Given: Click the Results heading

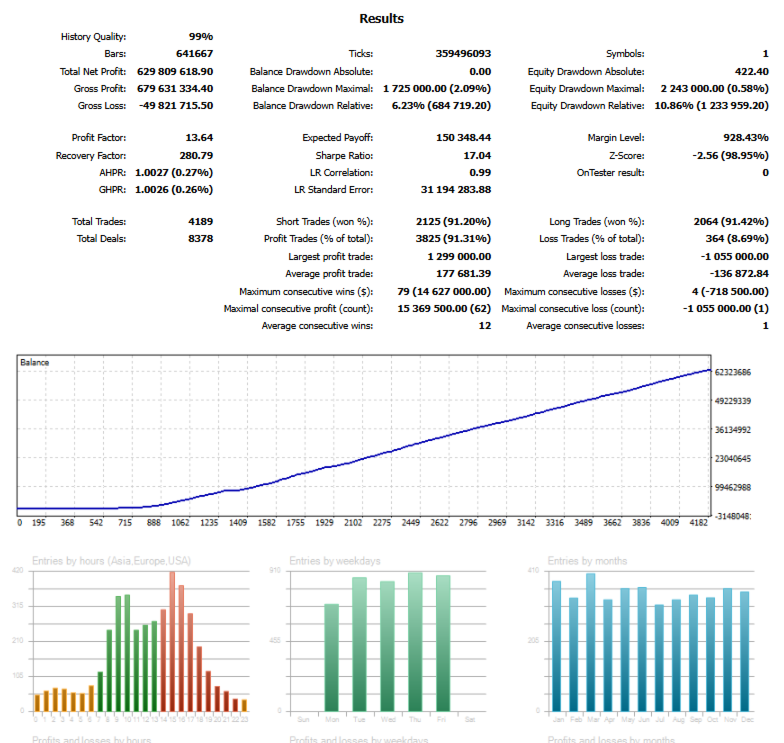Looking at the screenshot, I should 382,18.
